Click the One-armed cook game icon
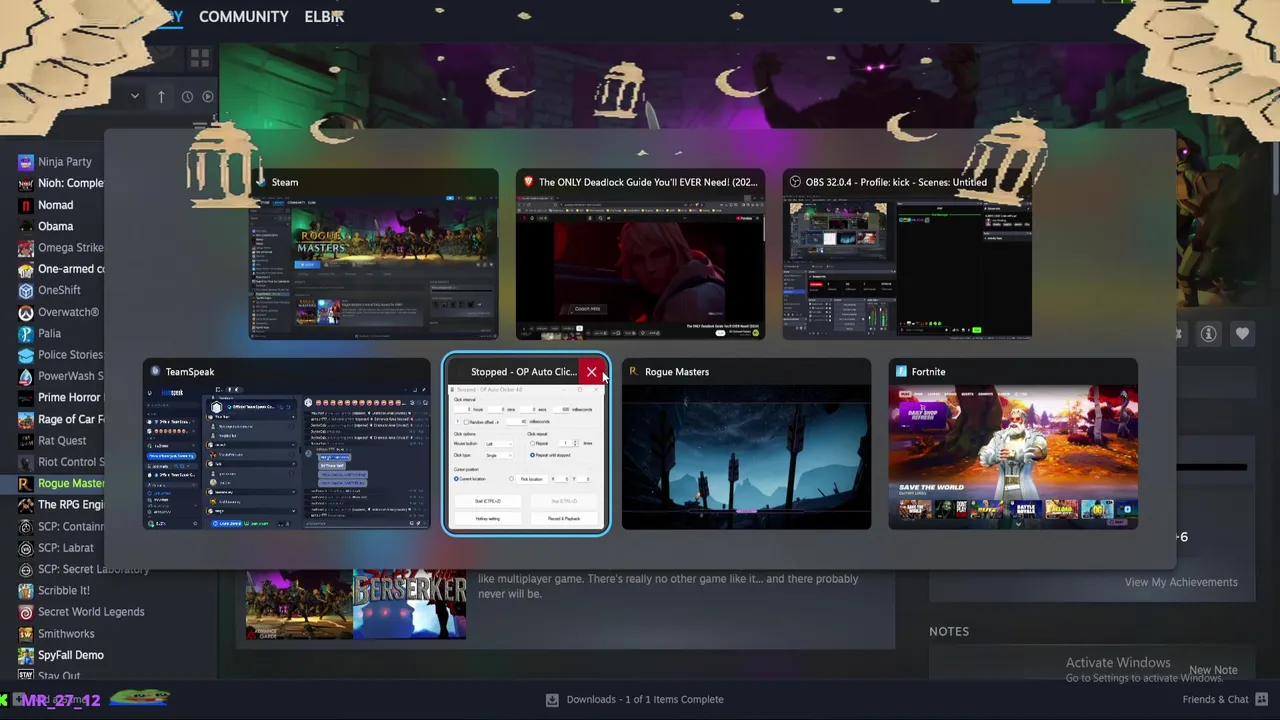Image resolution: width=1280 pixels, height=720 pixels. point(26,269)
